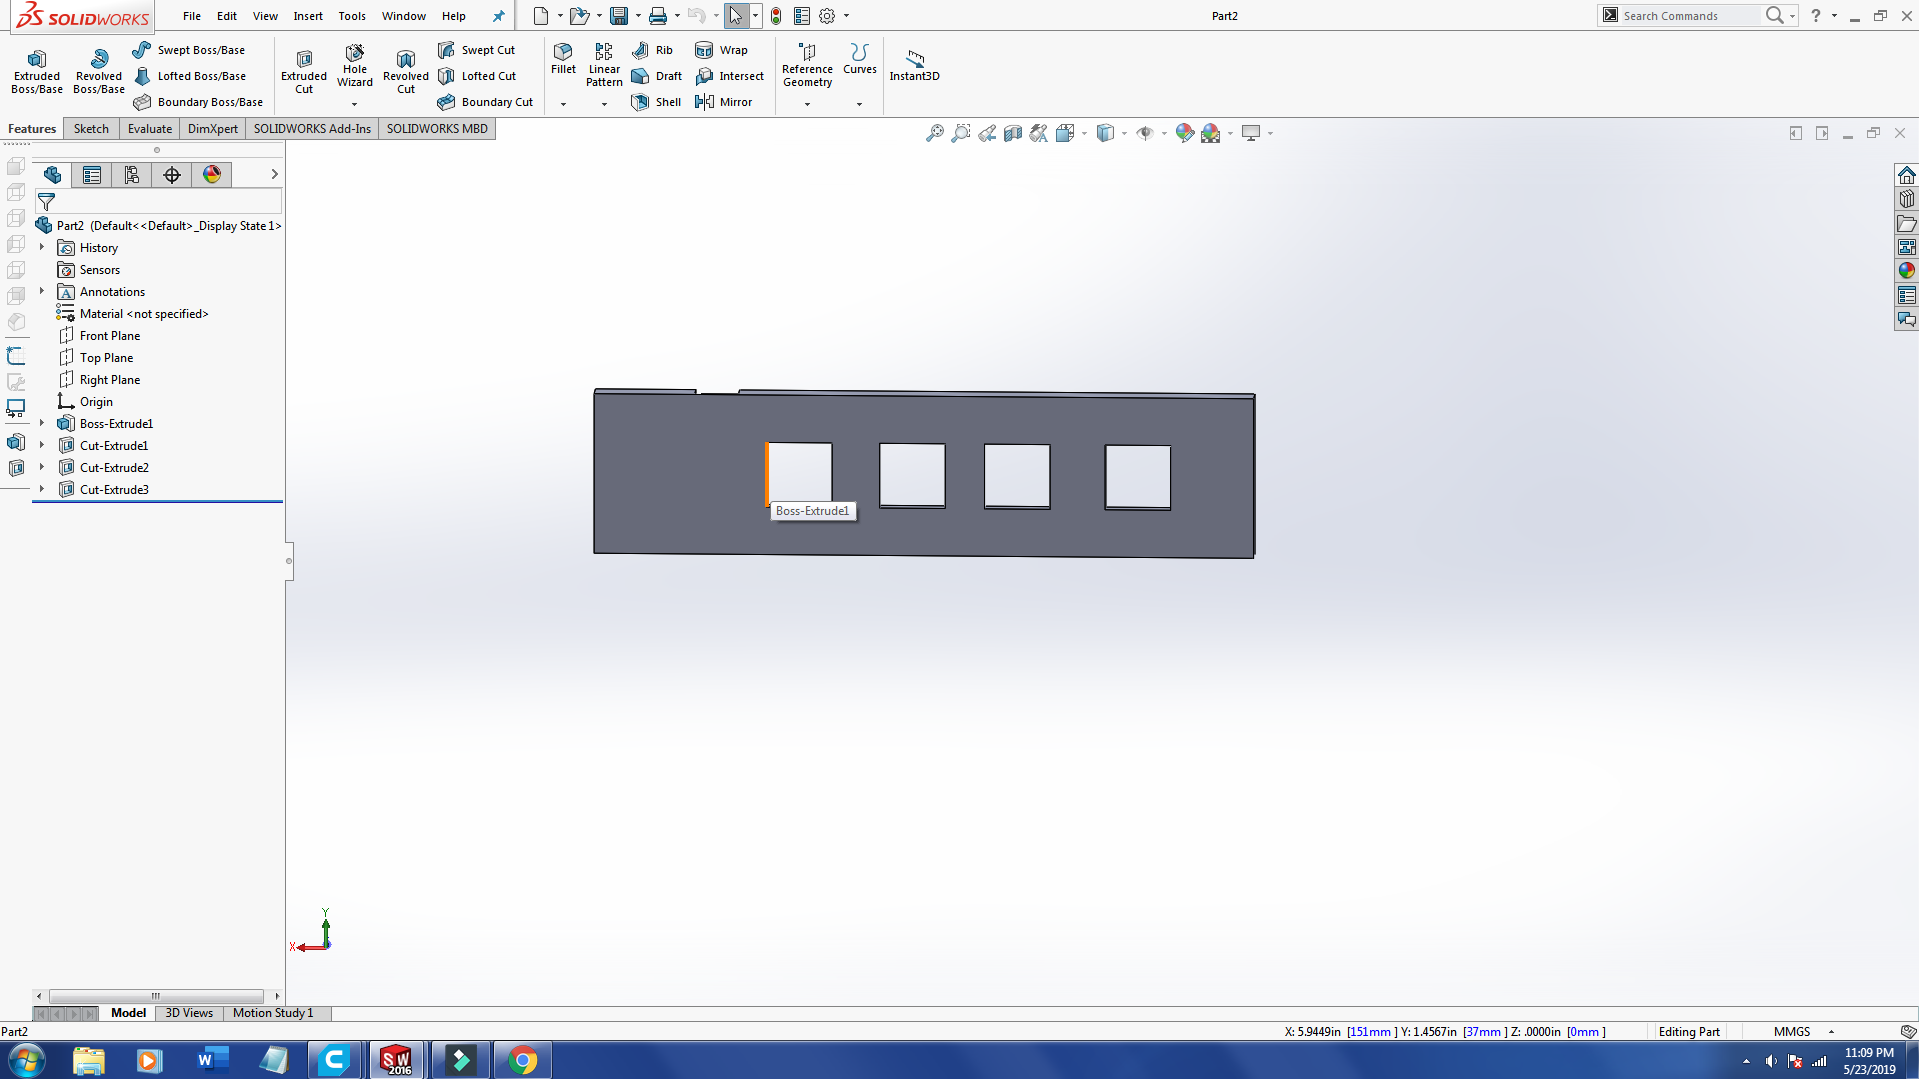
Task: Expand the Cut-Extrude1 feature
Action: coord(42,445)
